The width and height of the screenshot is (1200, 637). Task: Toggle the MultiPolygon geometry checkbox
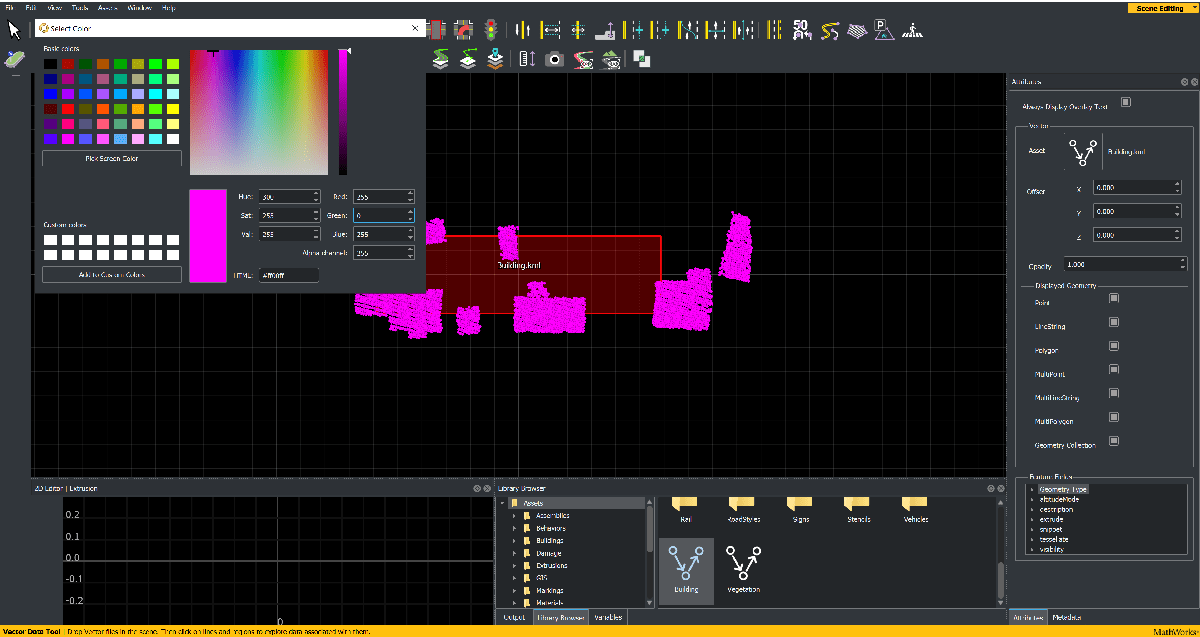1114,419
